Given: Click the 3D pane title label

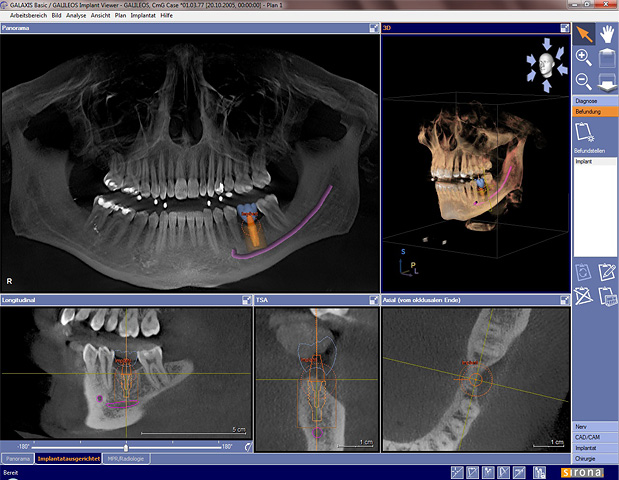Looking at the screenshot, I should pos(387,28).
